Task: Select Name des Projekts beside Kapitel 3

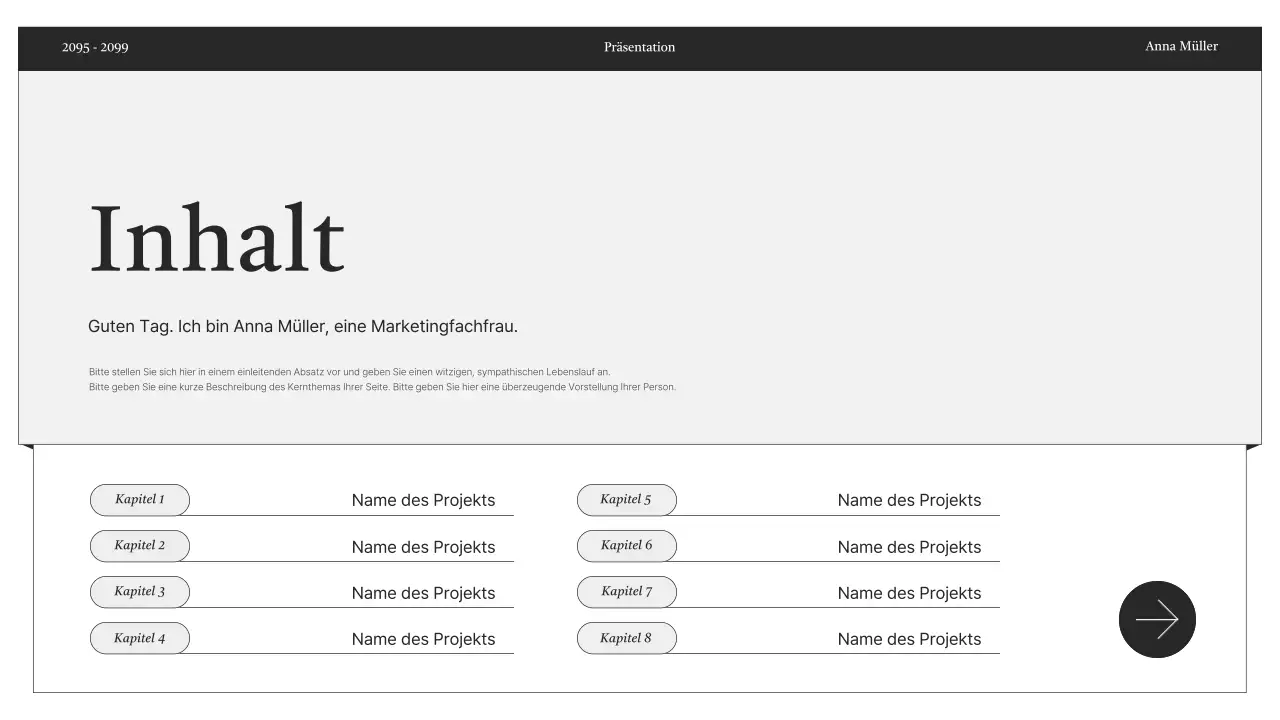Action: [423, 593]
